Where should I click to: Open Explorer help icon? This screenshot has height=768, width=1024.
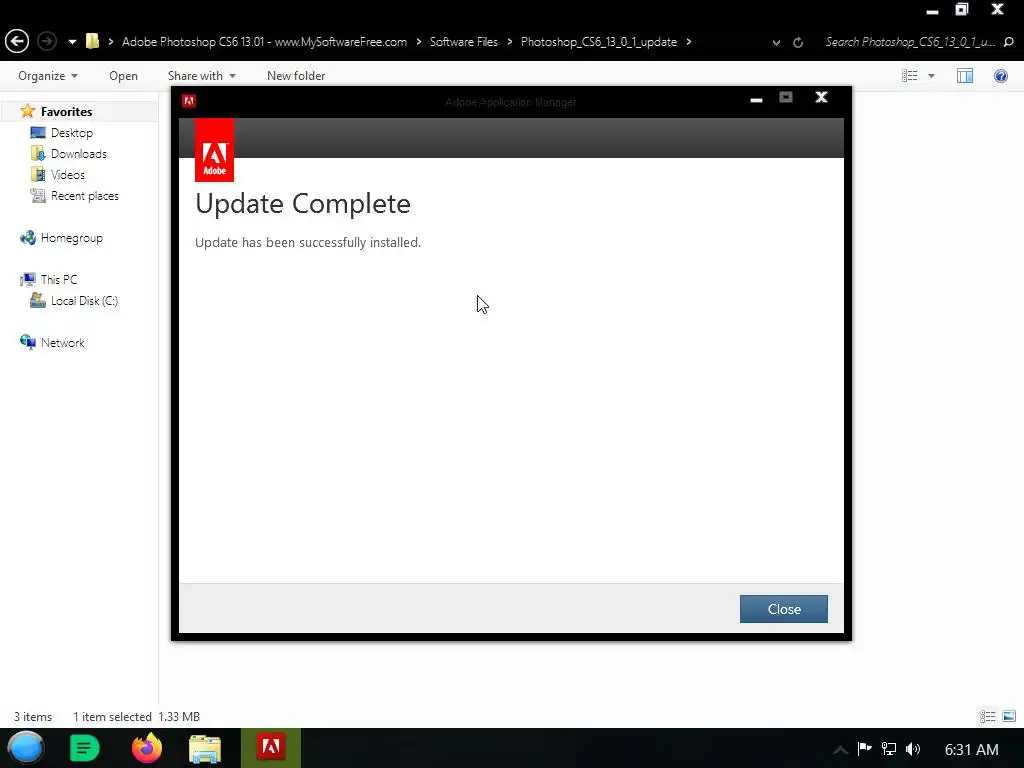tap(1000, 76)
